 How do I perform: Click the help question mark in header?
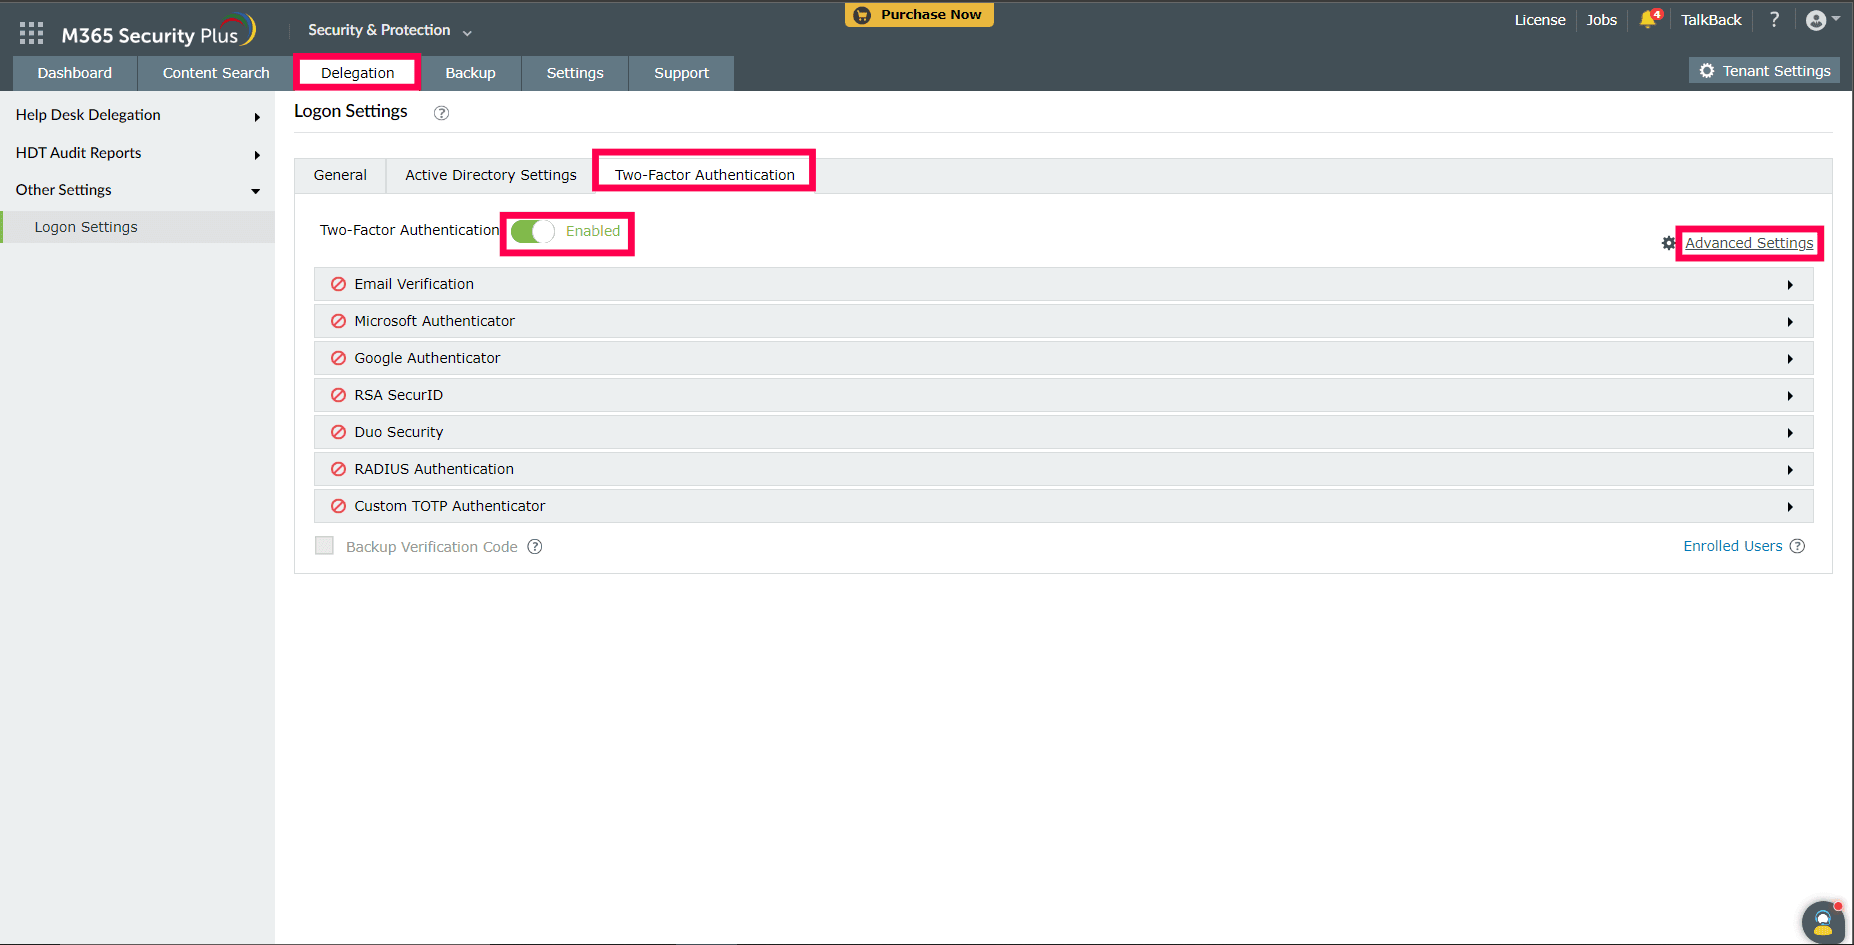tap(1774, 19)
